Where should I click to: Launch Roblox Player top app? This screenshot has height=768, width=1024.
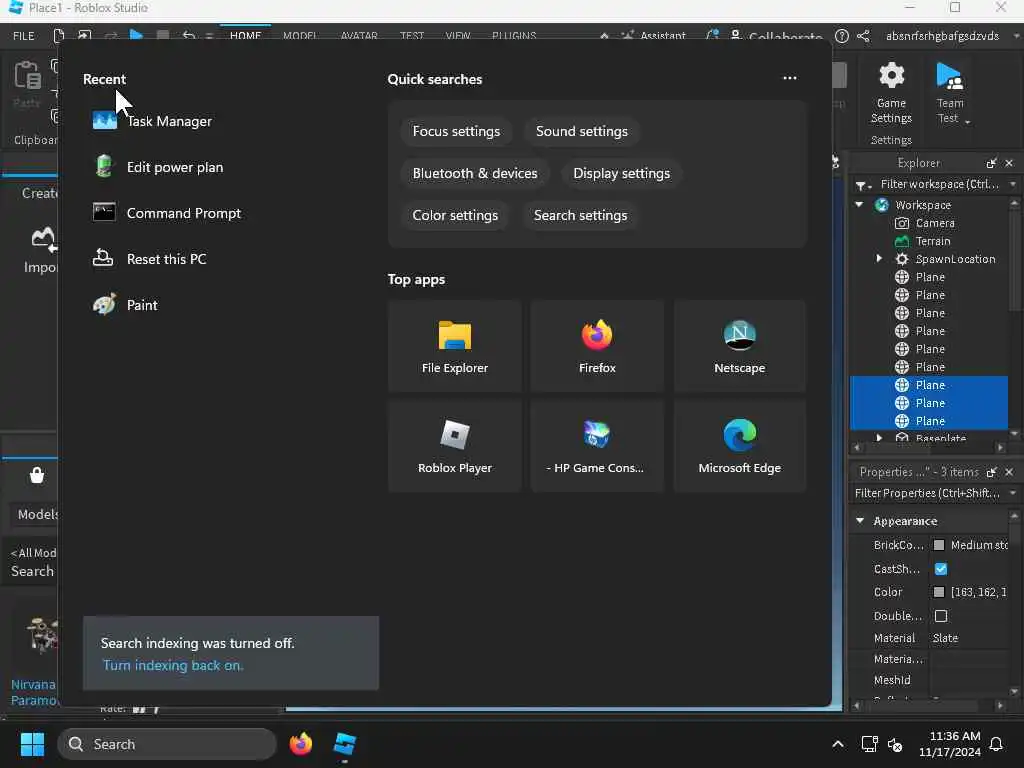(455, 446)
